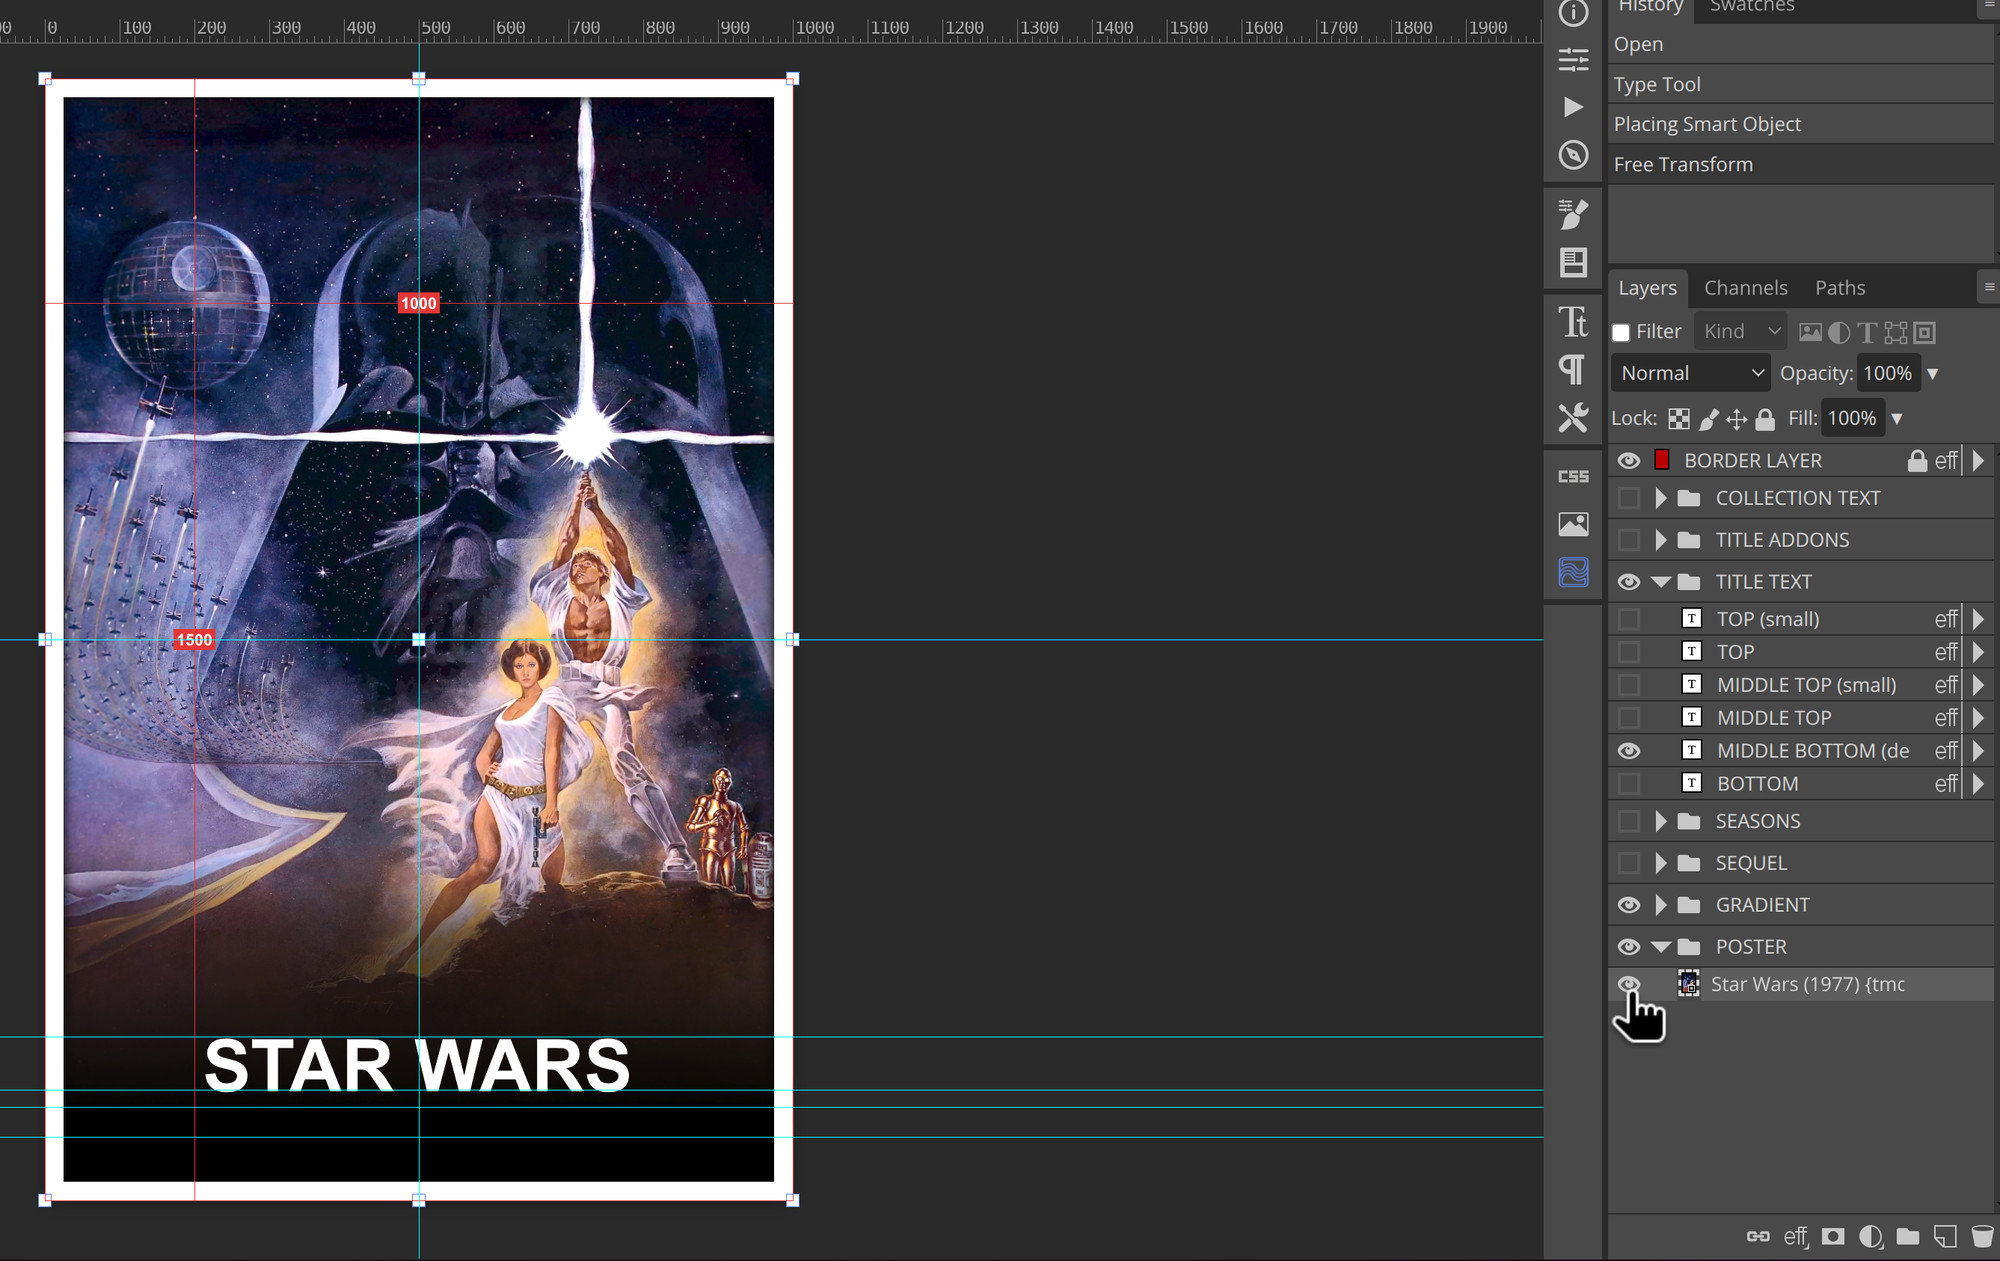Create a new folder group
The width and height of the screenshot is (2000, 1261).
click(x=1908, y=1237)
